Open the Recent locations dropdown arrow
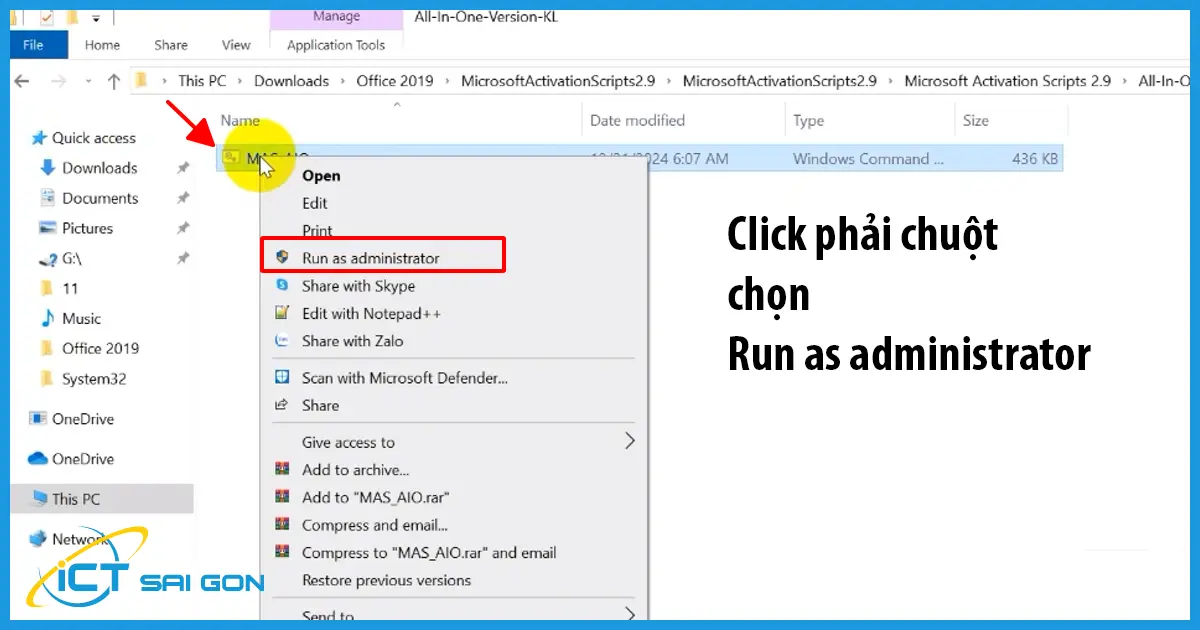The height and width of the screenshot is (630, 1200). tap(88, 82)
